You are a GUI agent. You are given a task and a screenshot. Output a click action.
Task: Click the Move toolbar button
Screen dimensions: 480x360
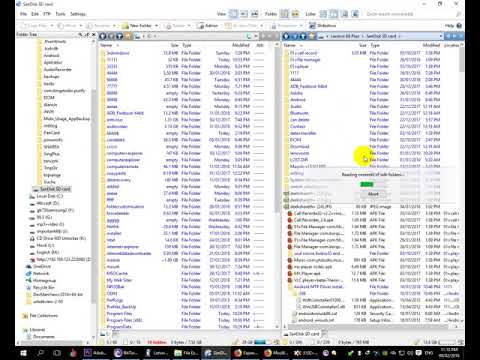click(x=67, y=26)
